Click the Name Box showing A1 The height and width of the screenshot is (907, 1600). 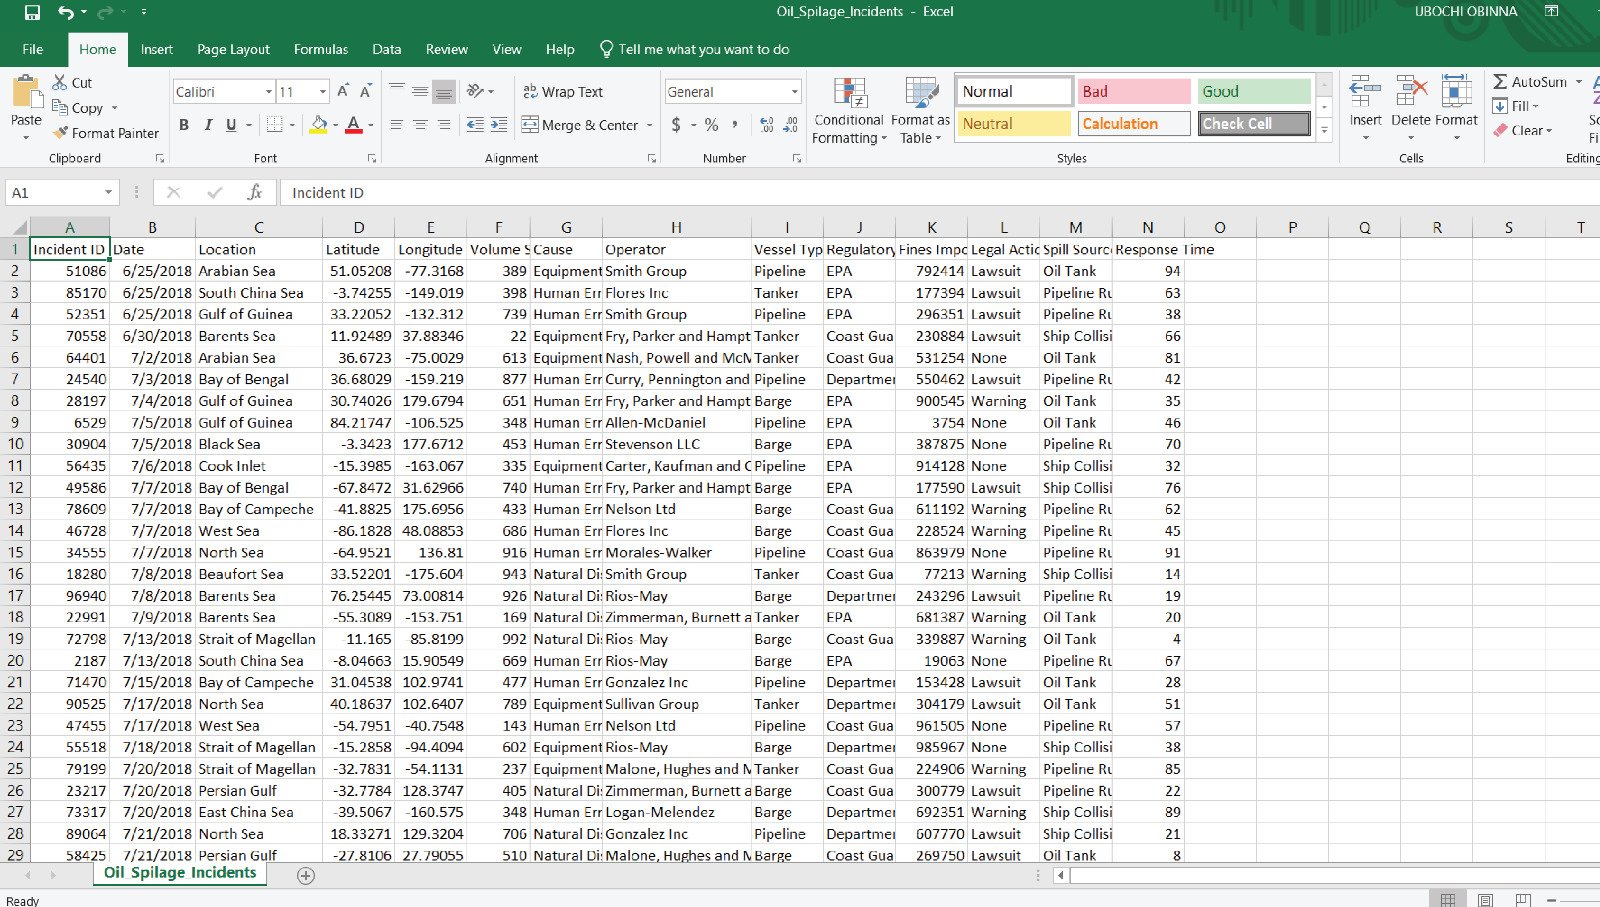(x=54, y=193)
